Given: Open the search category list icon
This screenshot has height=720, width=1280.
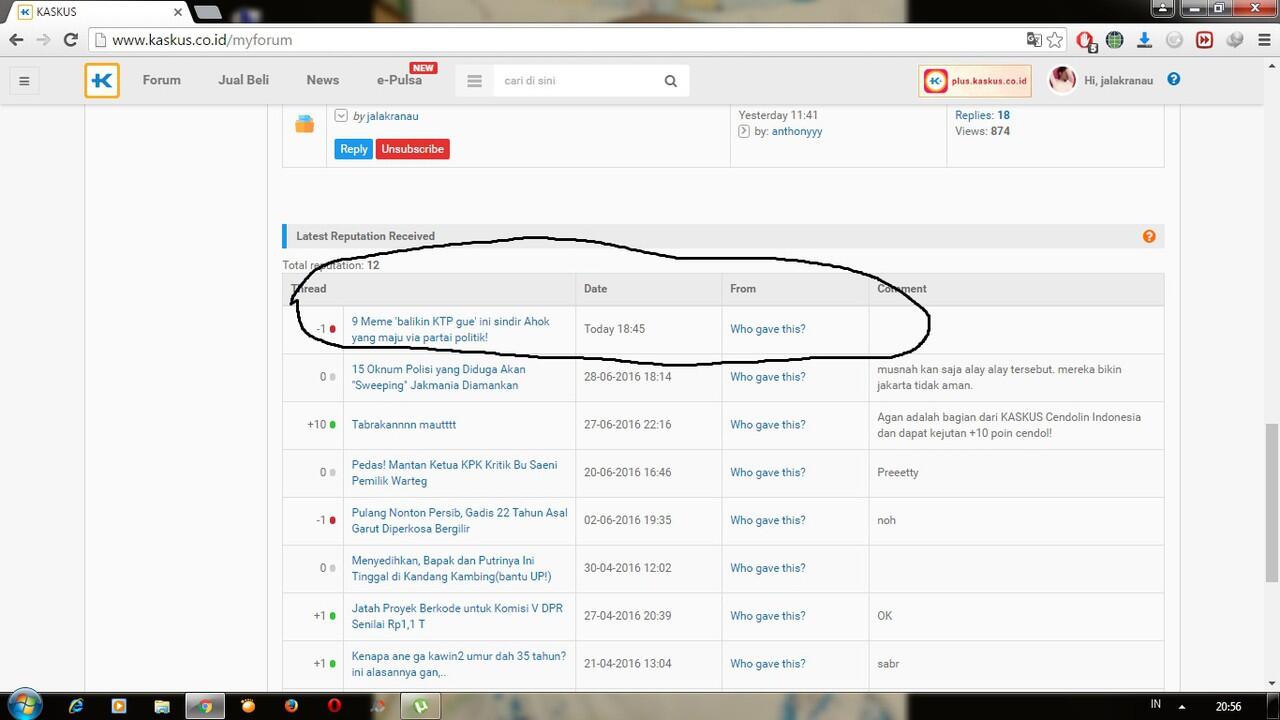Looking at the screenshot, I should pos(474,81).
